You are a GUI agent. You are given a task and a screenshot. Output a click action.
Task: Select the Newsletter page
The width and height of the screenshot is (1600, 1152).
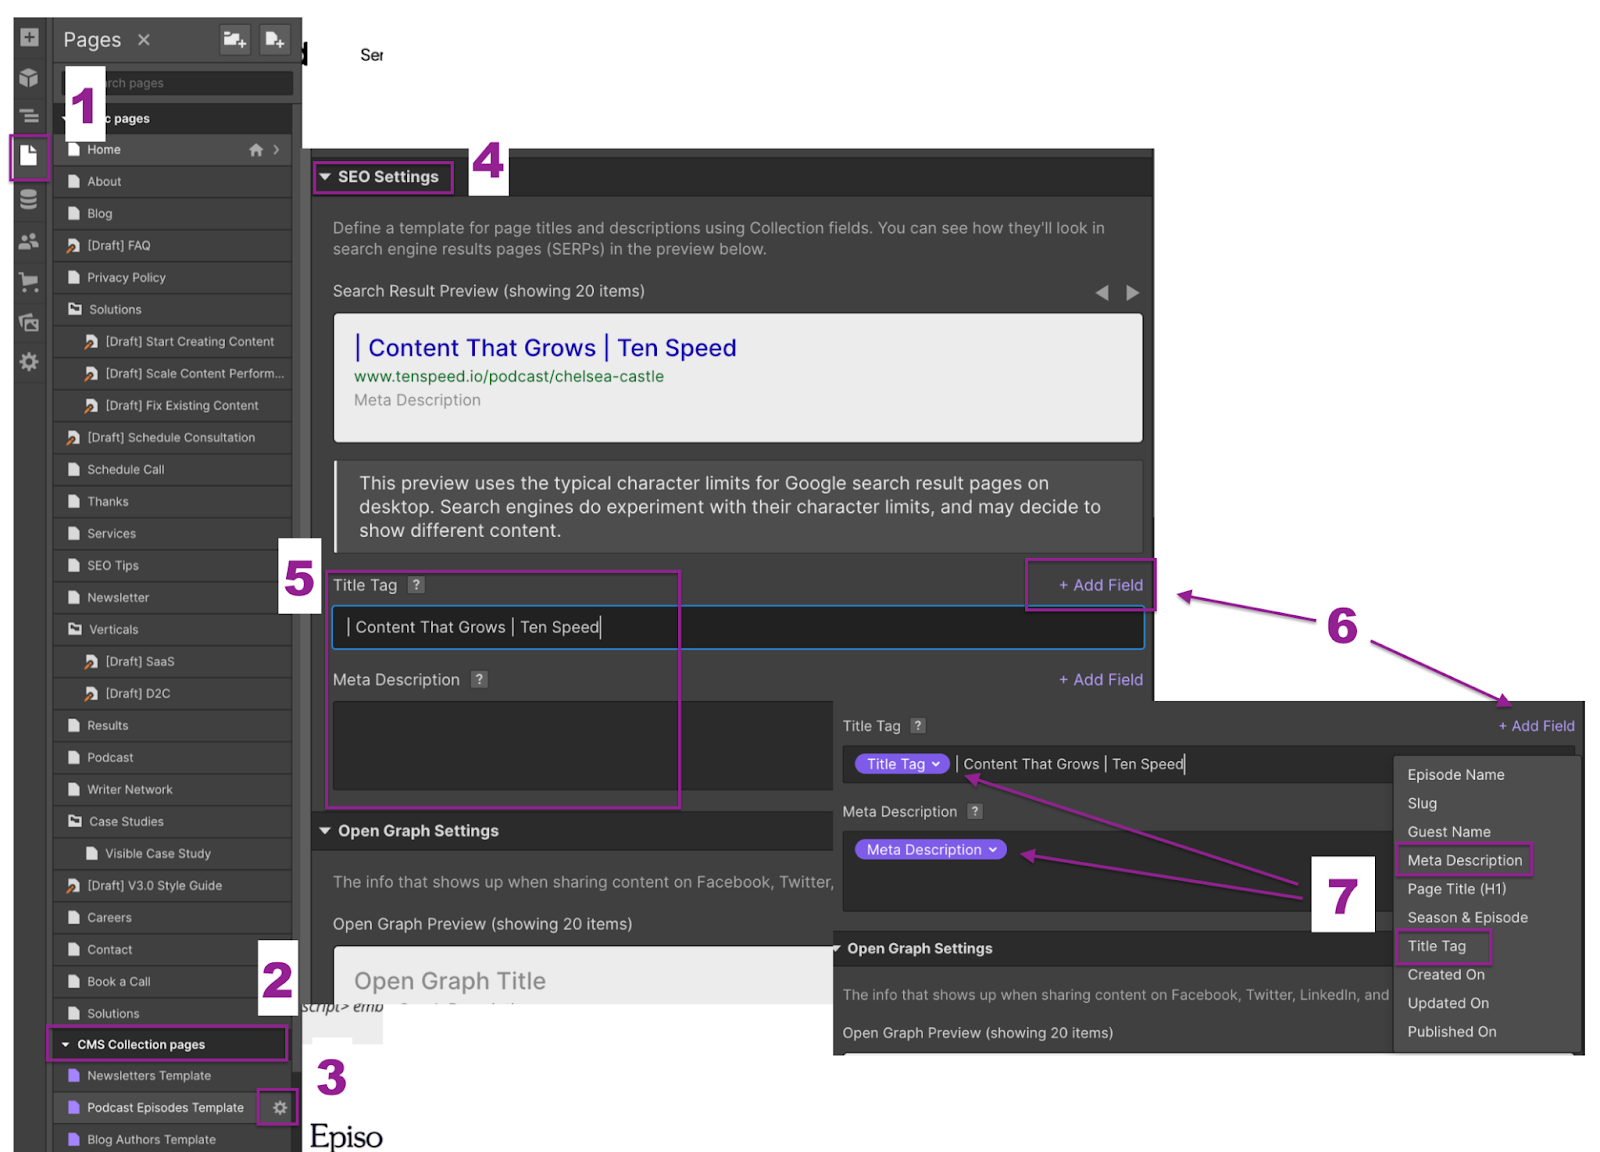click(x=172, y=598)
